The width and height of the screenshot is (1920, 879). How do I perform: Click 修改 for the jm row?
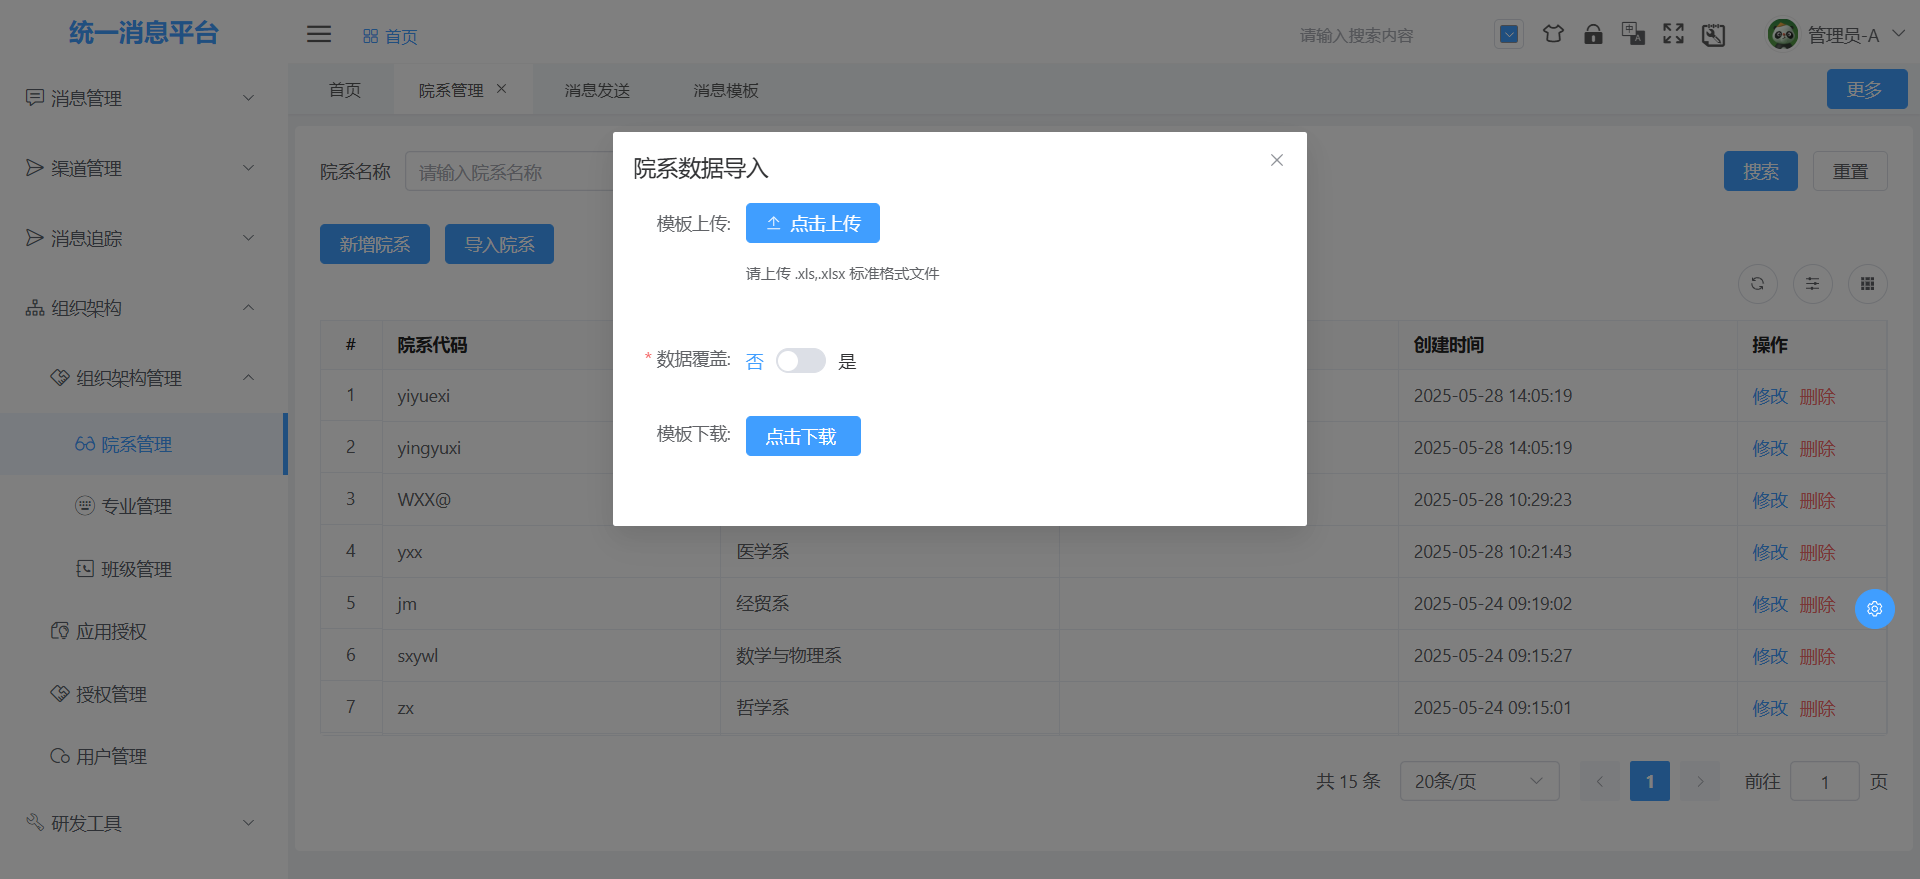[1769, 604]
